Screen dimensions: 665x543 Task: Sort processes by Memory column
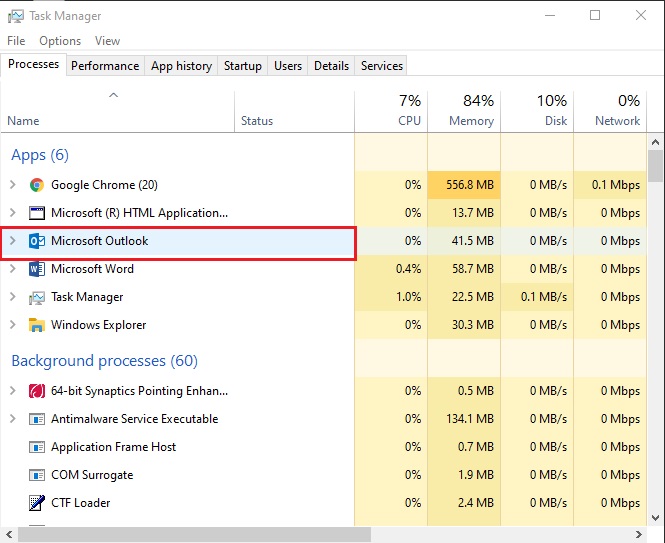[x=464, y=111]
